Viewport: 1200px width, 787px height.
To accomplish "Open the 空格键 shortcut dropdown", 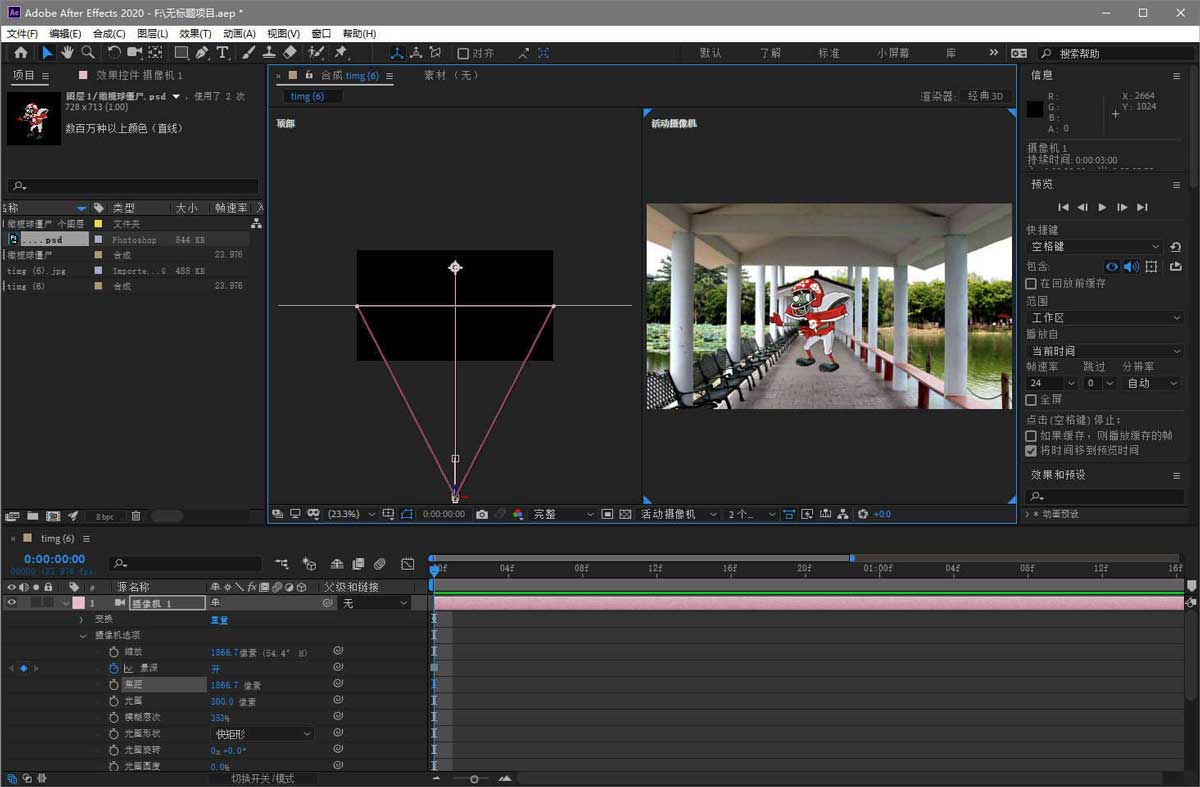I will tap(1094, 247).
